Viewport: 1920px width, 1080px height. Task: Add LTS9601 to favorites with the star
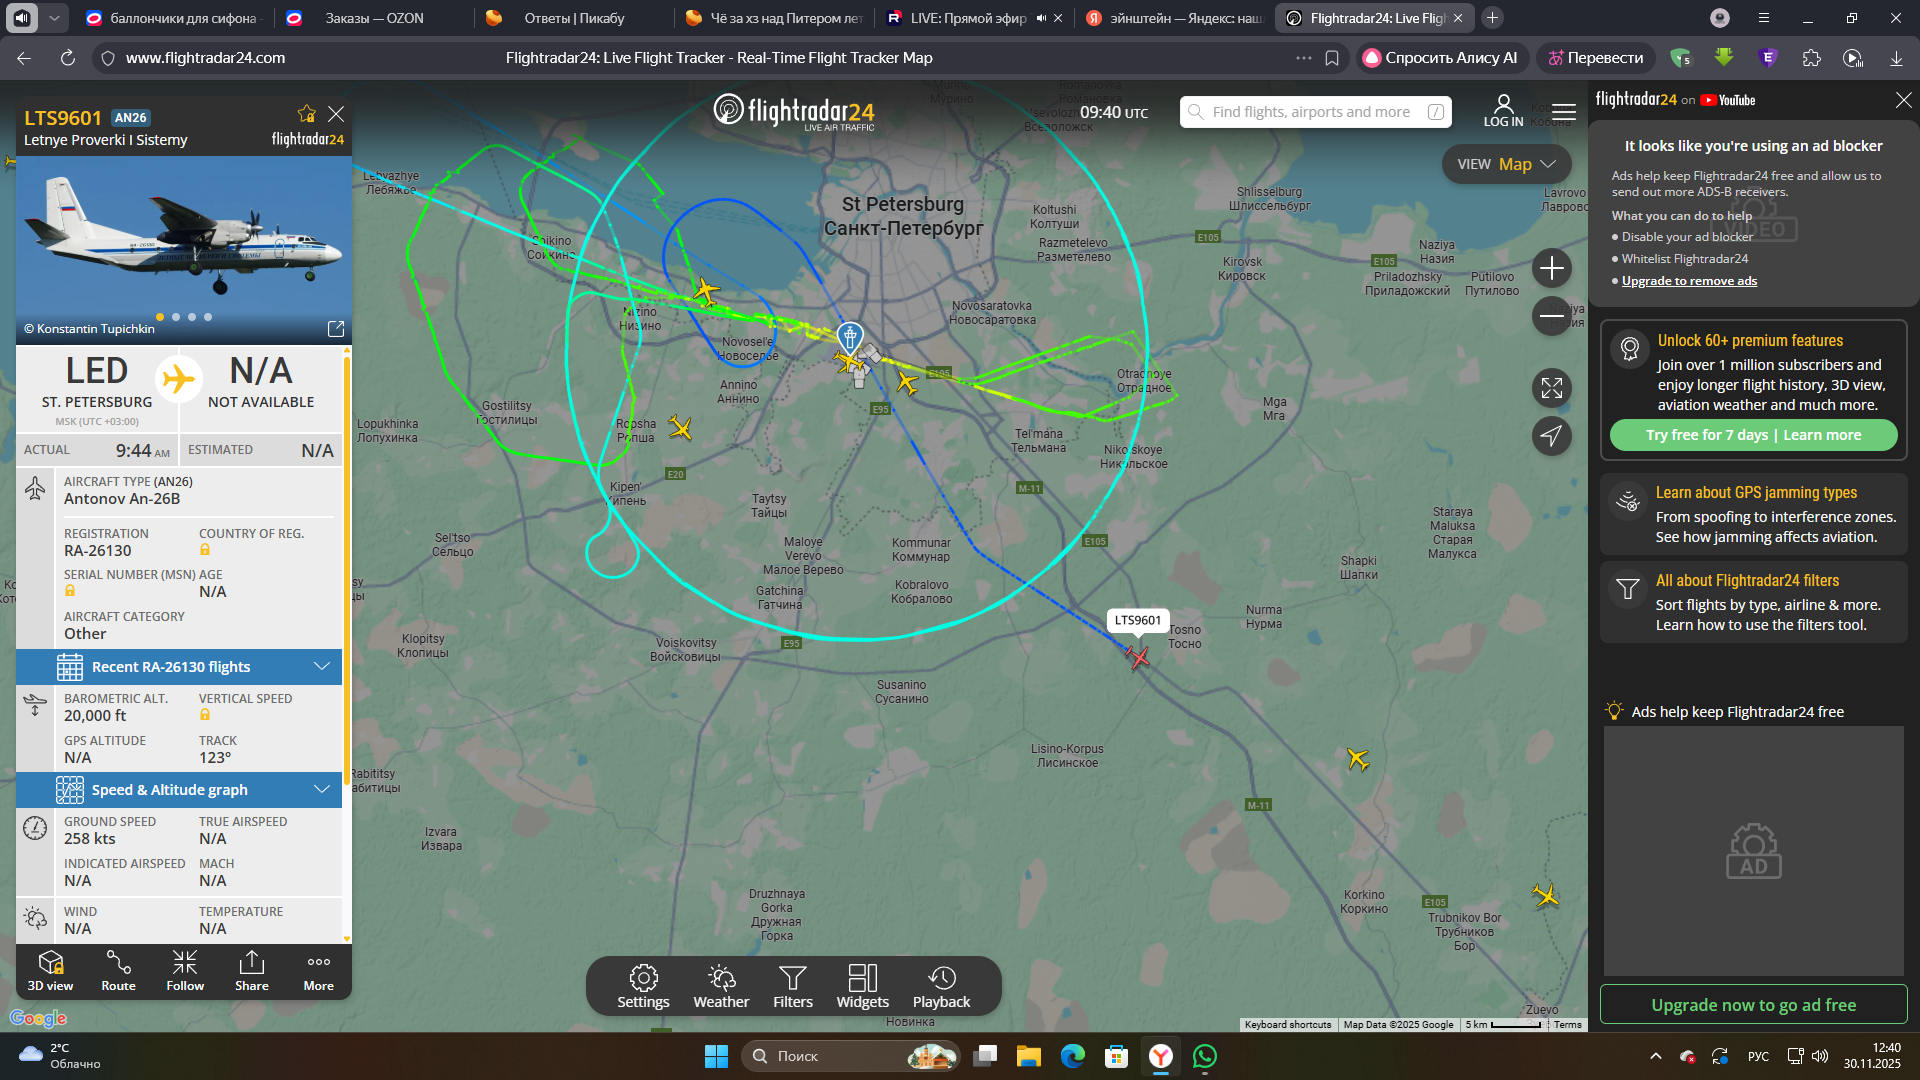click(x=306, y=114)
